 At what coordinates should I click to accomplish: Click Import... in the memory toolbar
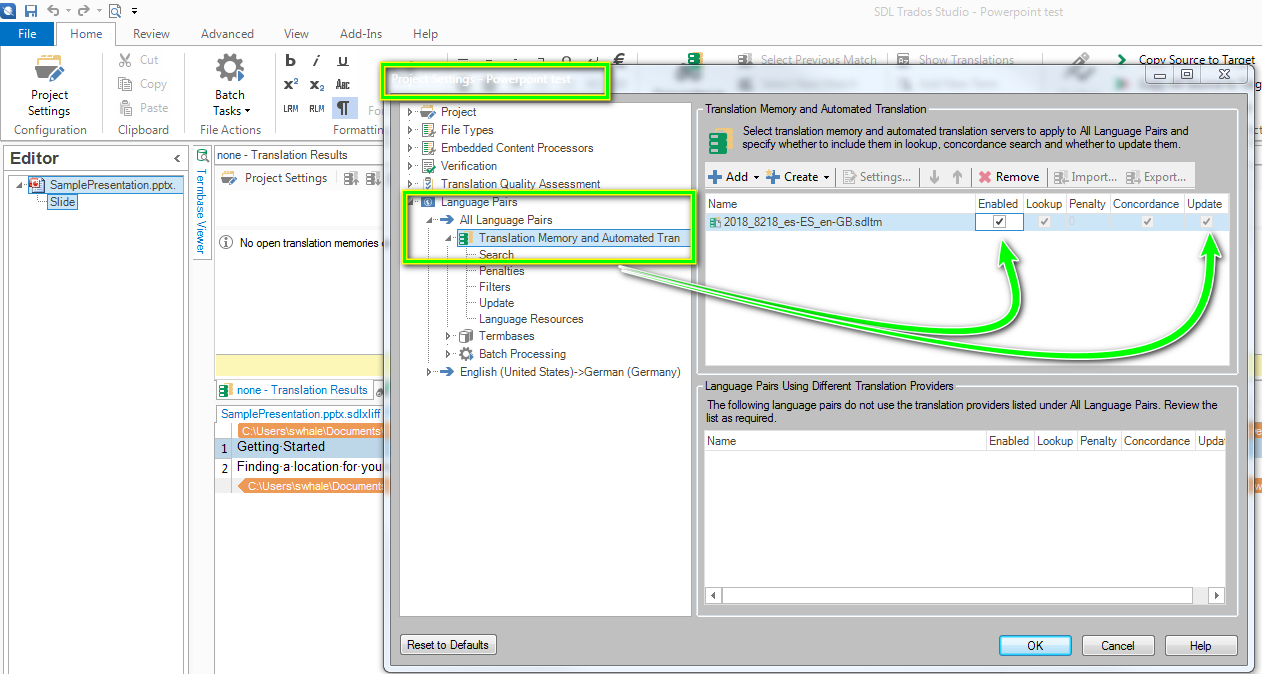1085,177
